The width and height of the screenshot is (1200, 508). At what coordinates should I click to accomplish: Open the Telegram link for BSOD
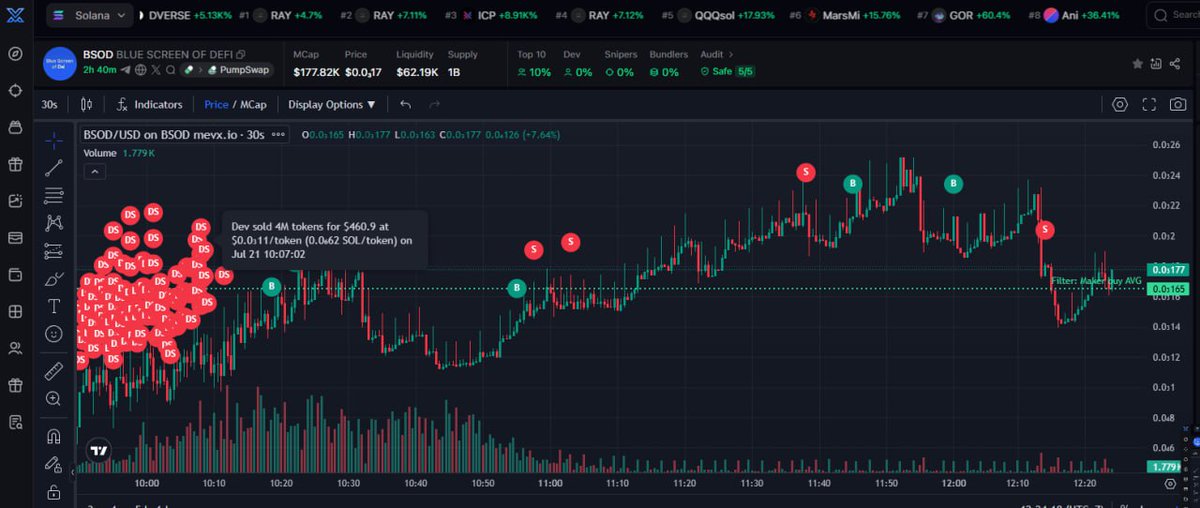(x=126, y=70)
